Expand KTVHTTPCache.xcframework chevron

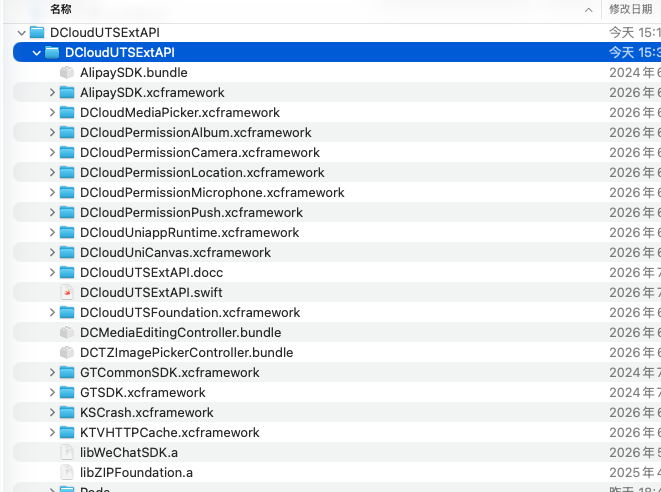point(52,433)
